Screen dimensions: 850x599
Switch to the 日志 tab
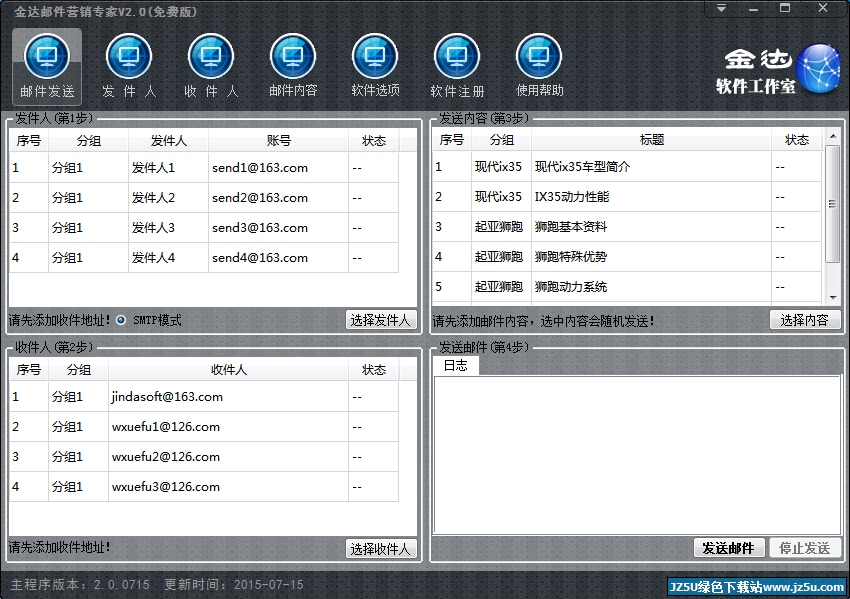tap(456, 366)
